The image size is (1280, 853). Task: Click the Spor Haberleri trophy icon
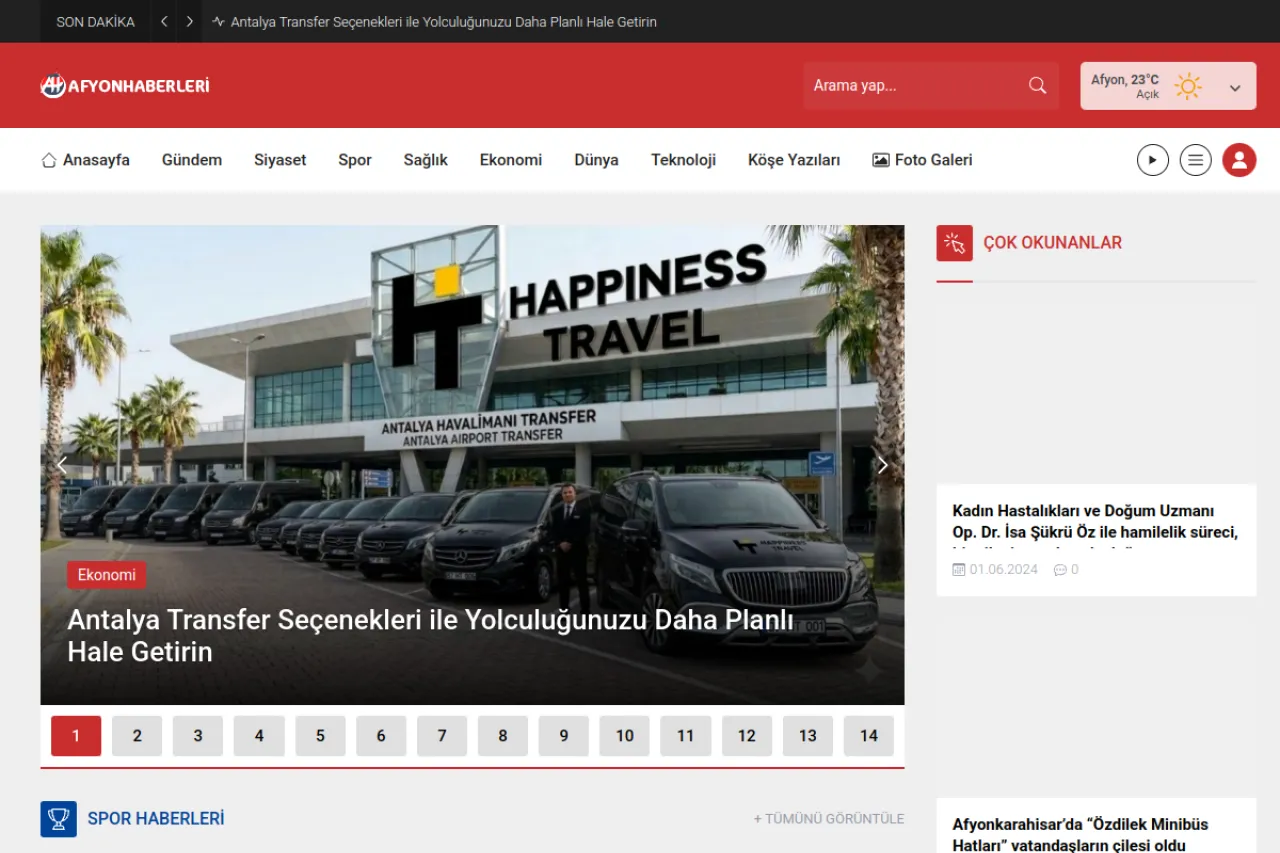pos(58,819)
